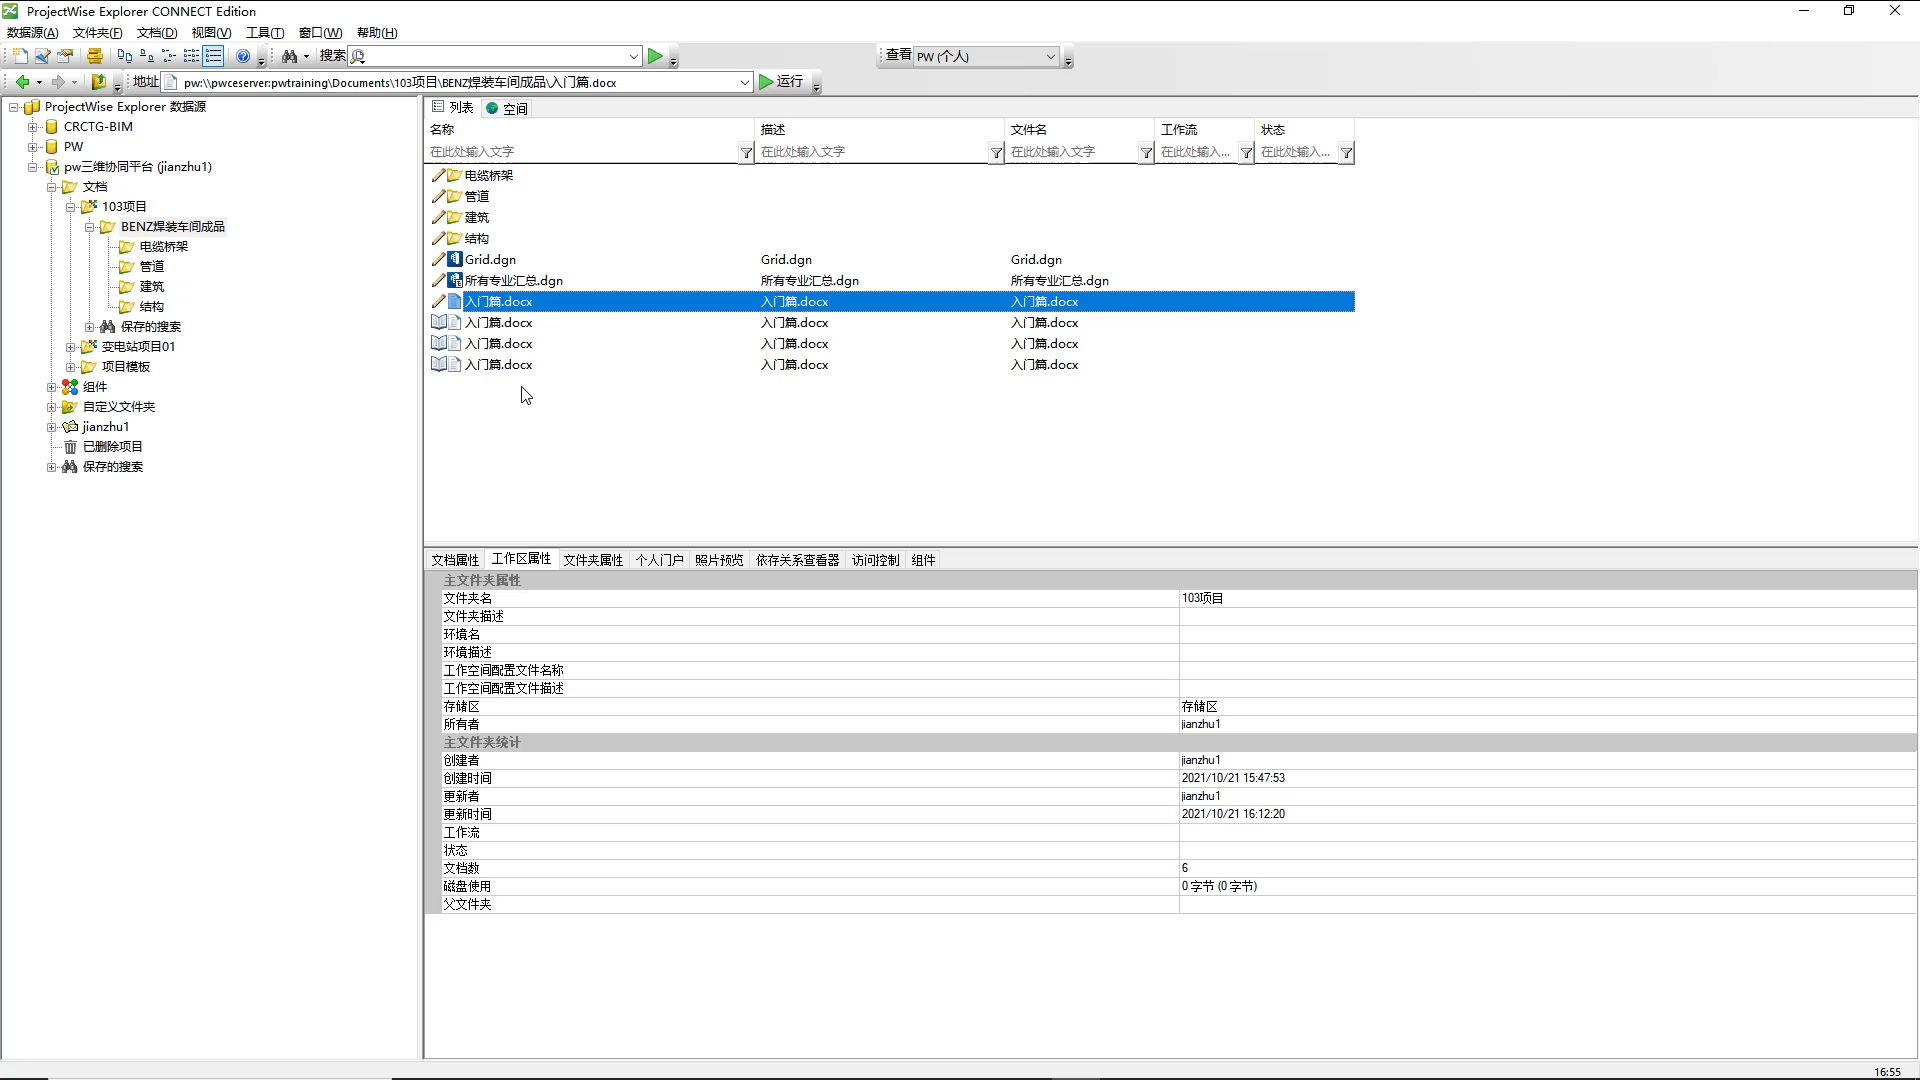This screenshot has height=1080, width=1920.
Task: Toggle the 状态 column filter icon
Action: pyautogui.click(x=1347, y=152)
